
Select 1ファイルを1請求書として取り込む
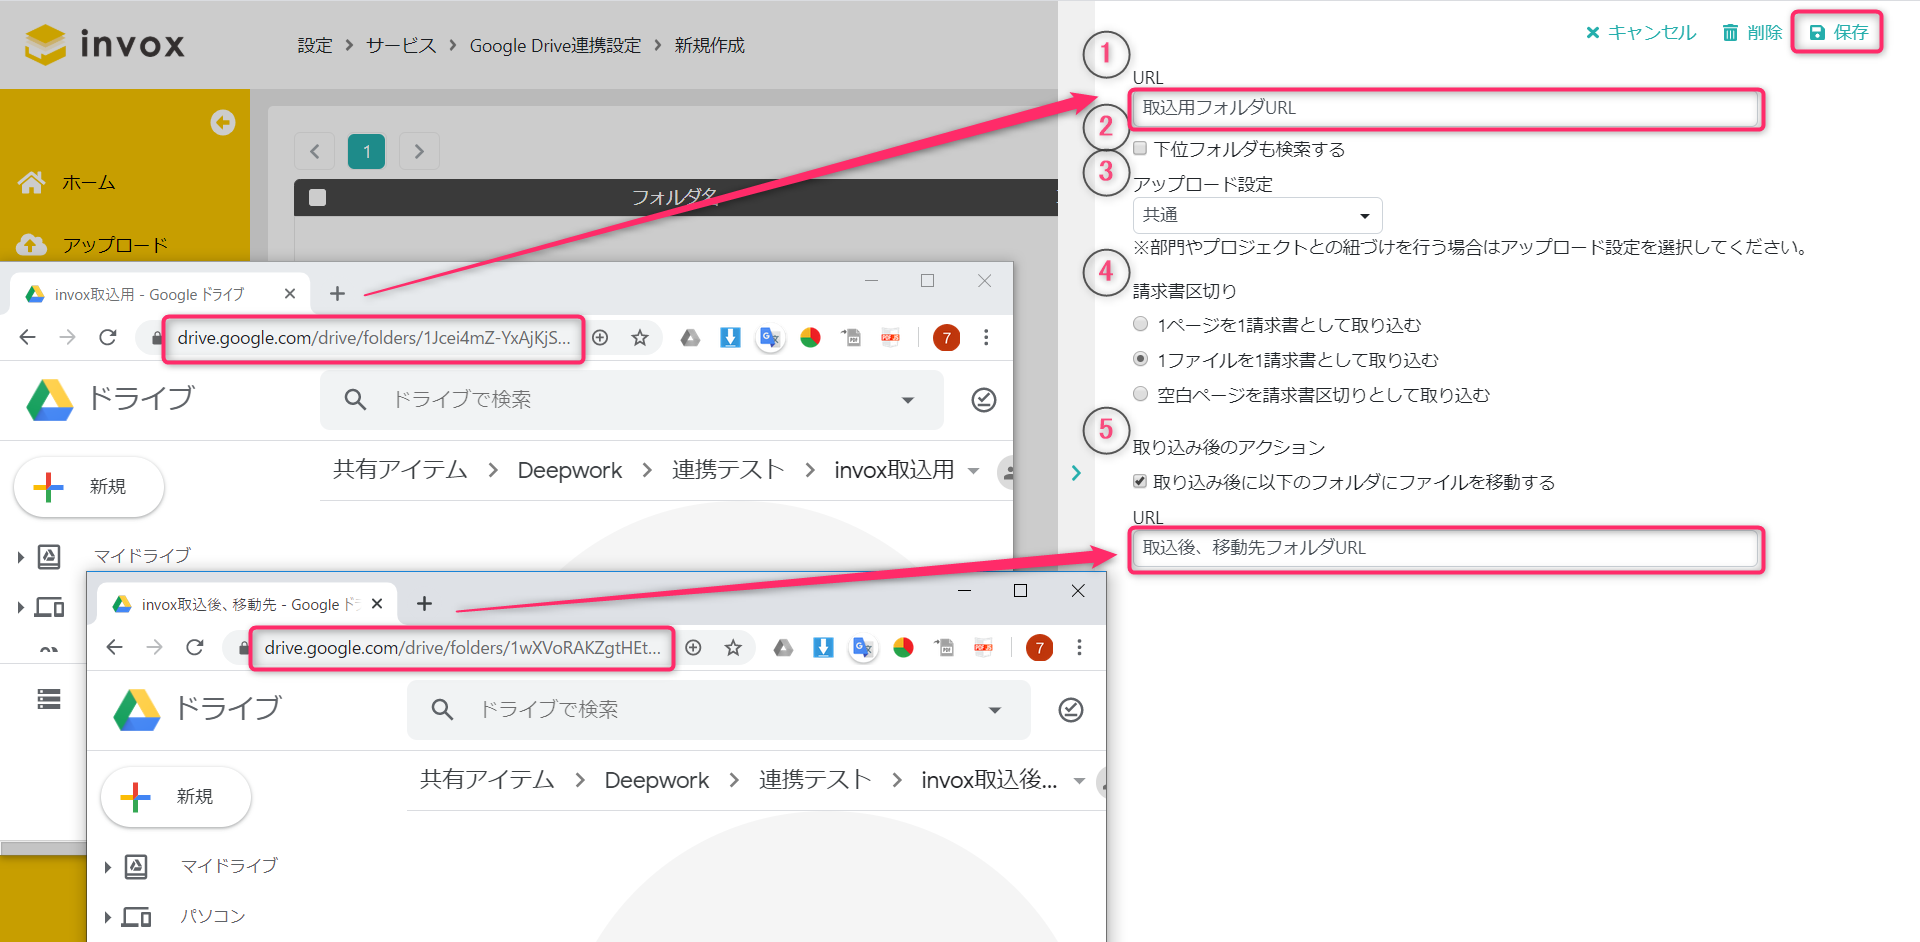1140,359
